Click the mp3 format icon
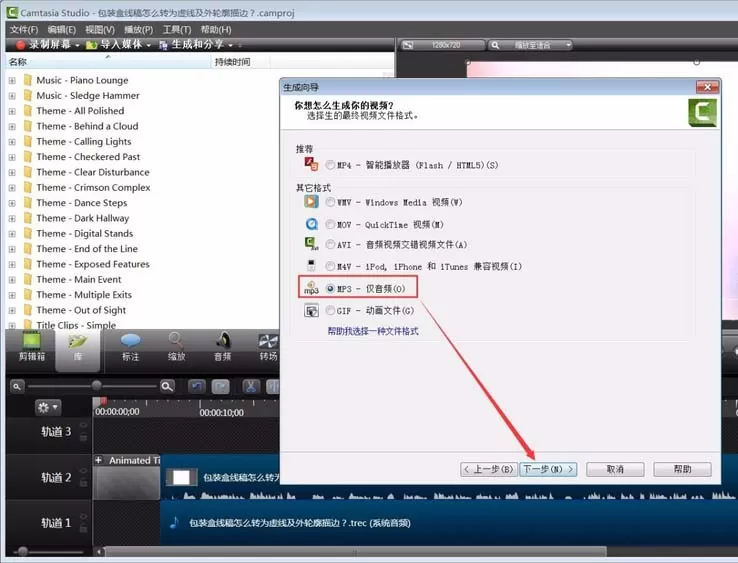This screenshot has width=738, height=563. 311,288
